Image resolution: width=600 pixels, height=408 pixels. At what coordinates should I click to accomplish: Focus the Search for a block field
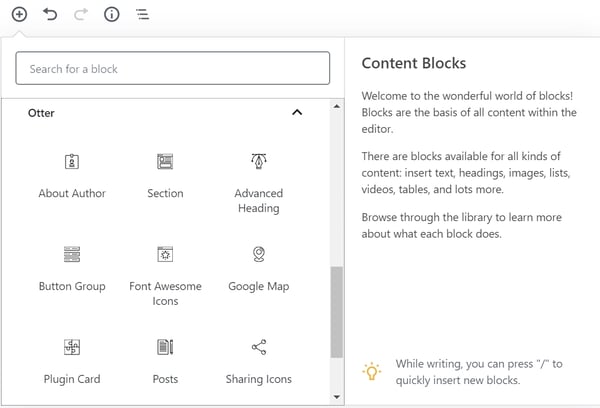pos(173,69)
